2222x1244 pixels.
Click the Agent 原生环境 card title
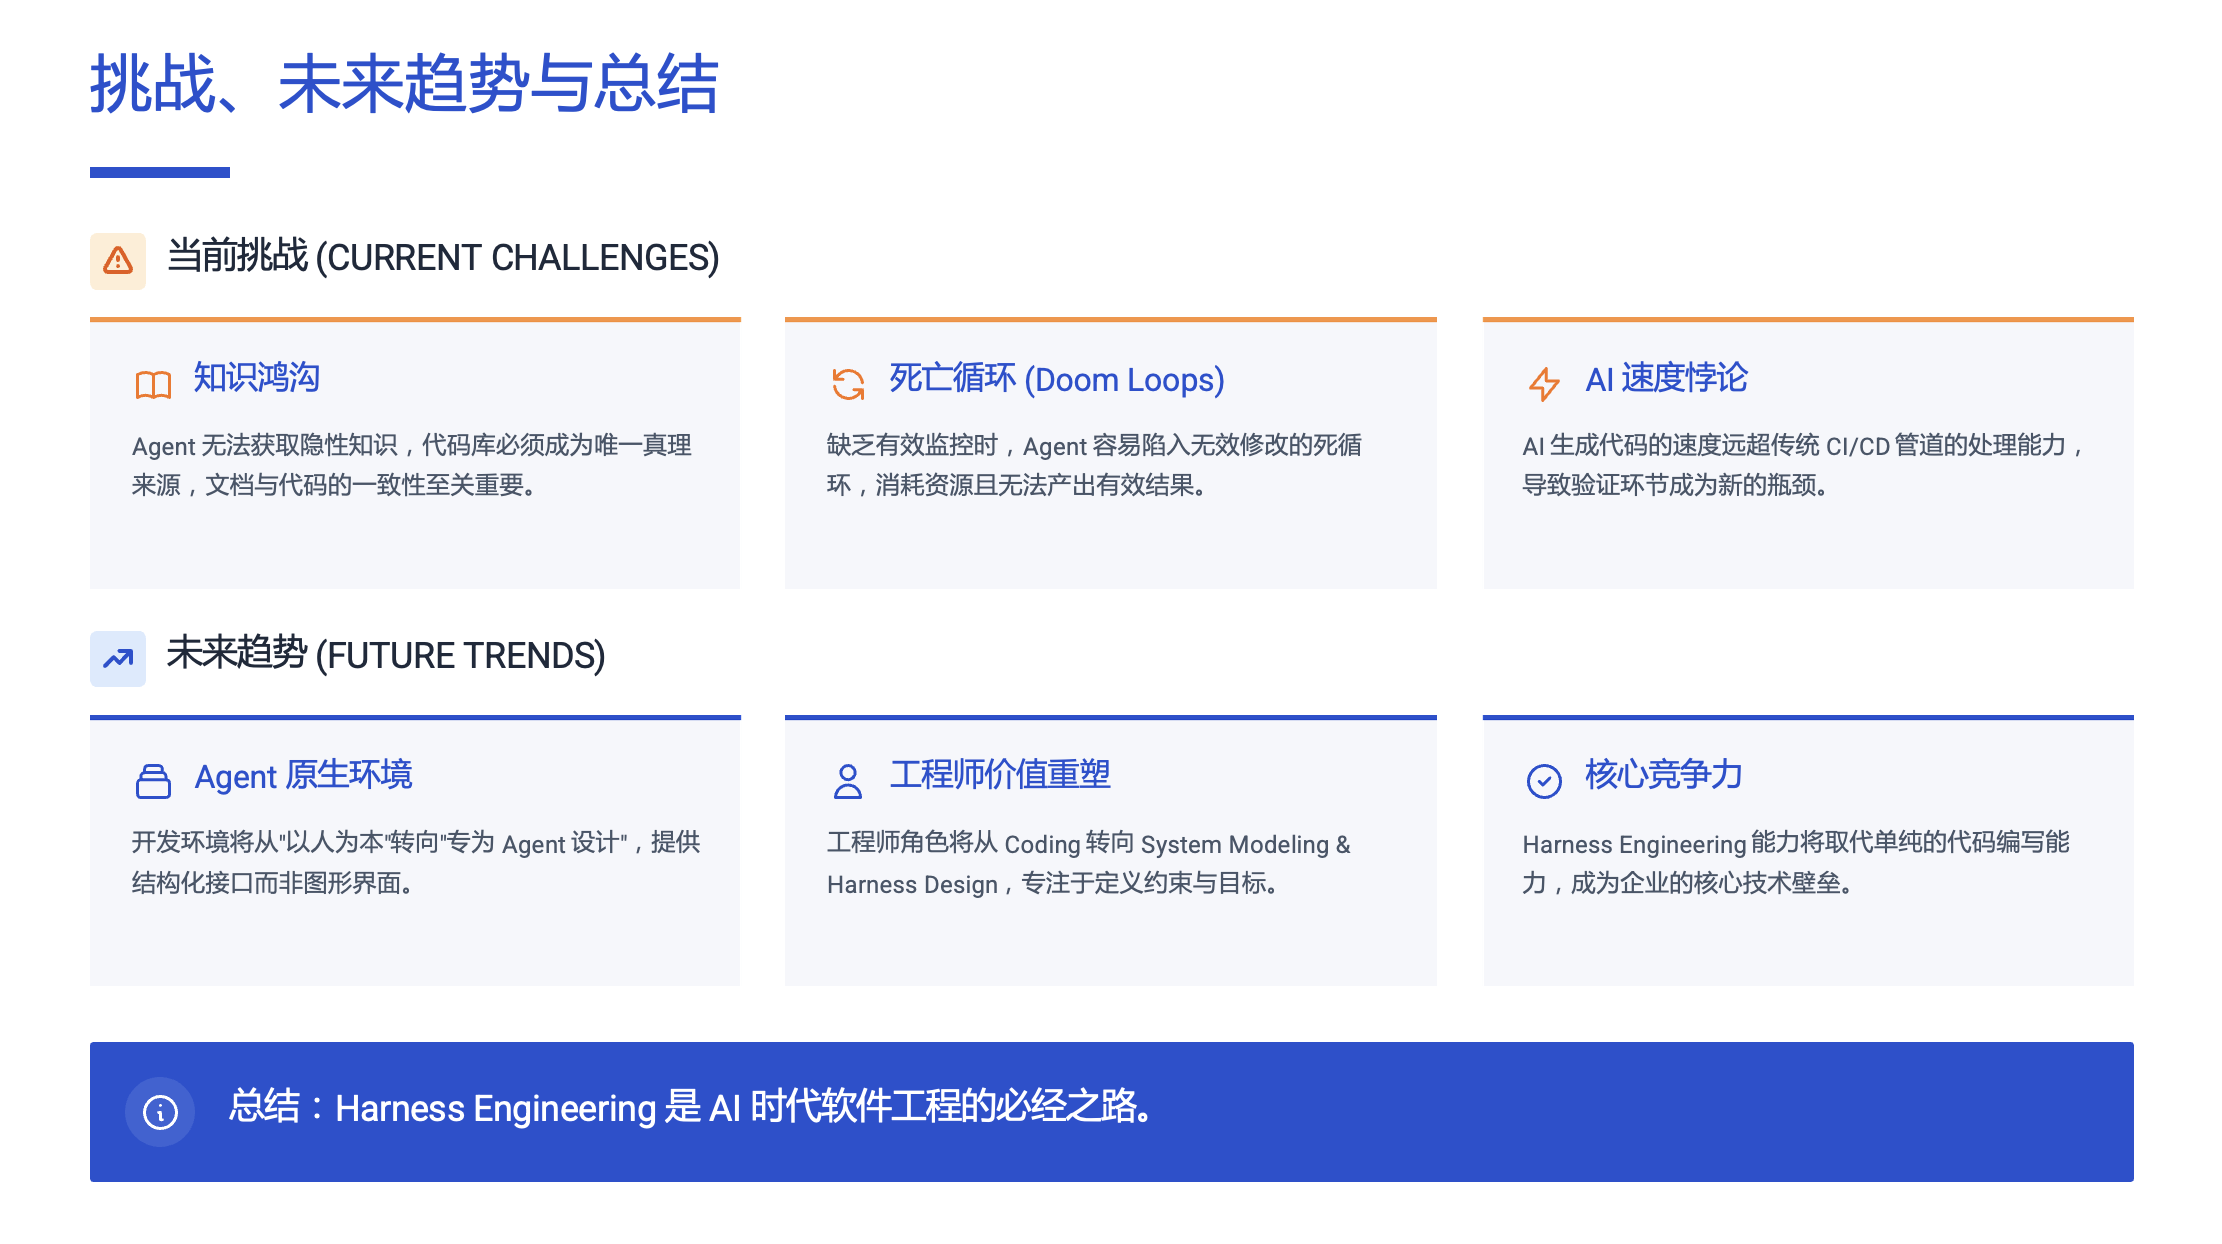(x=303, y=776)
